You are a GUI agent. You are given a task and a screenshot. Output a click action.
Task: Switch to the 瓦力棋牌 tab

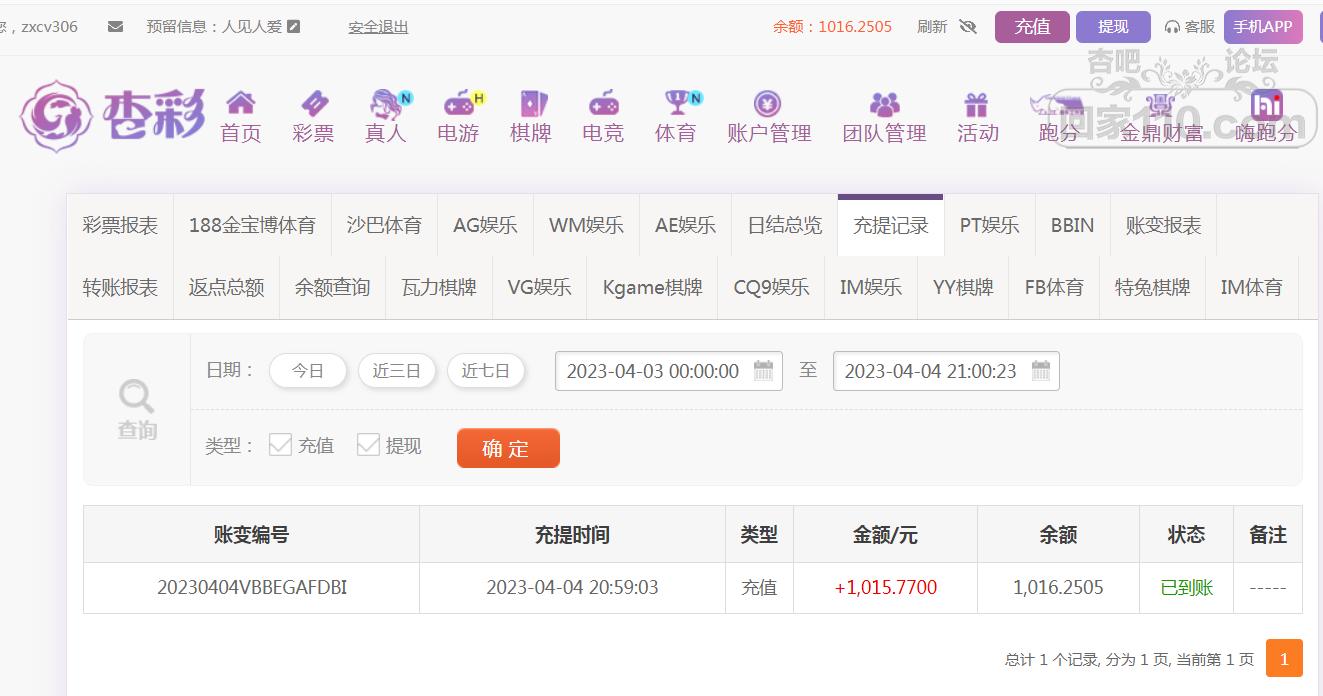click(x=438, y=288)
